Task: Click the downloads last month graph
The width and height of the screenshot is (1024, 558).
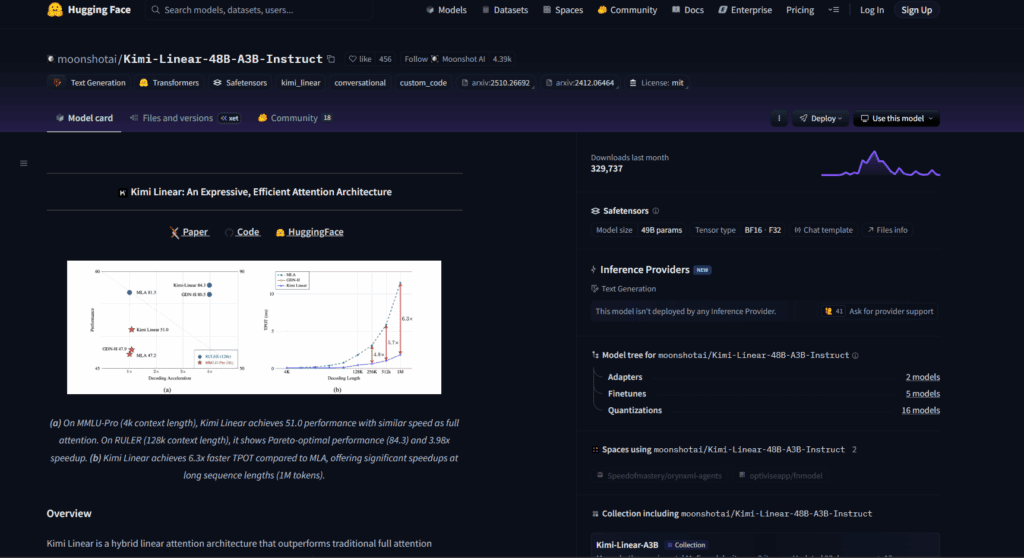Action: [x=880, y=164]
